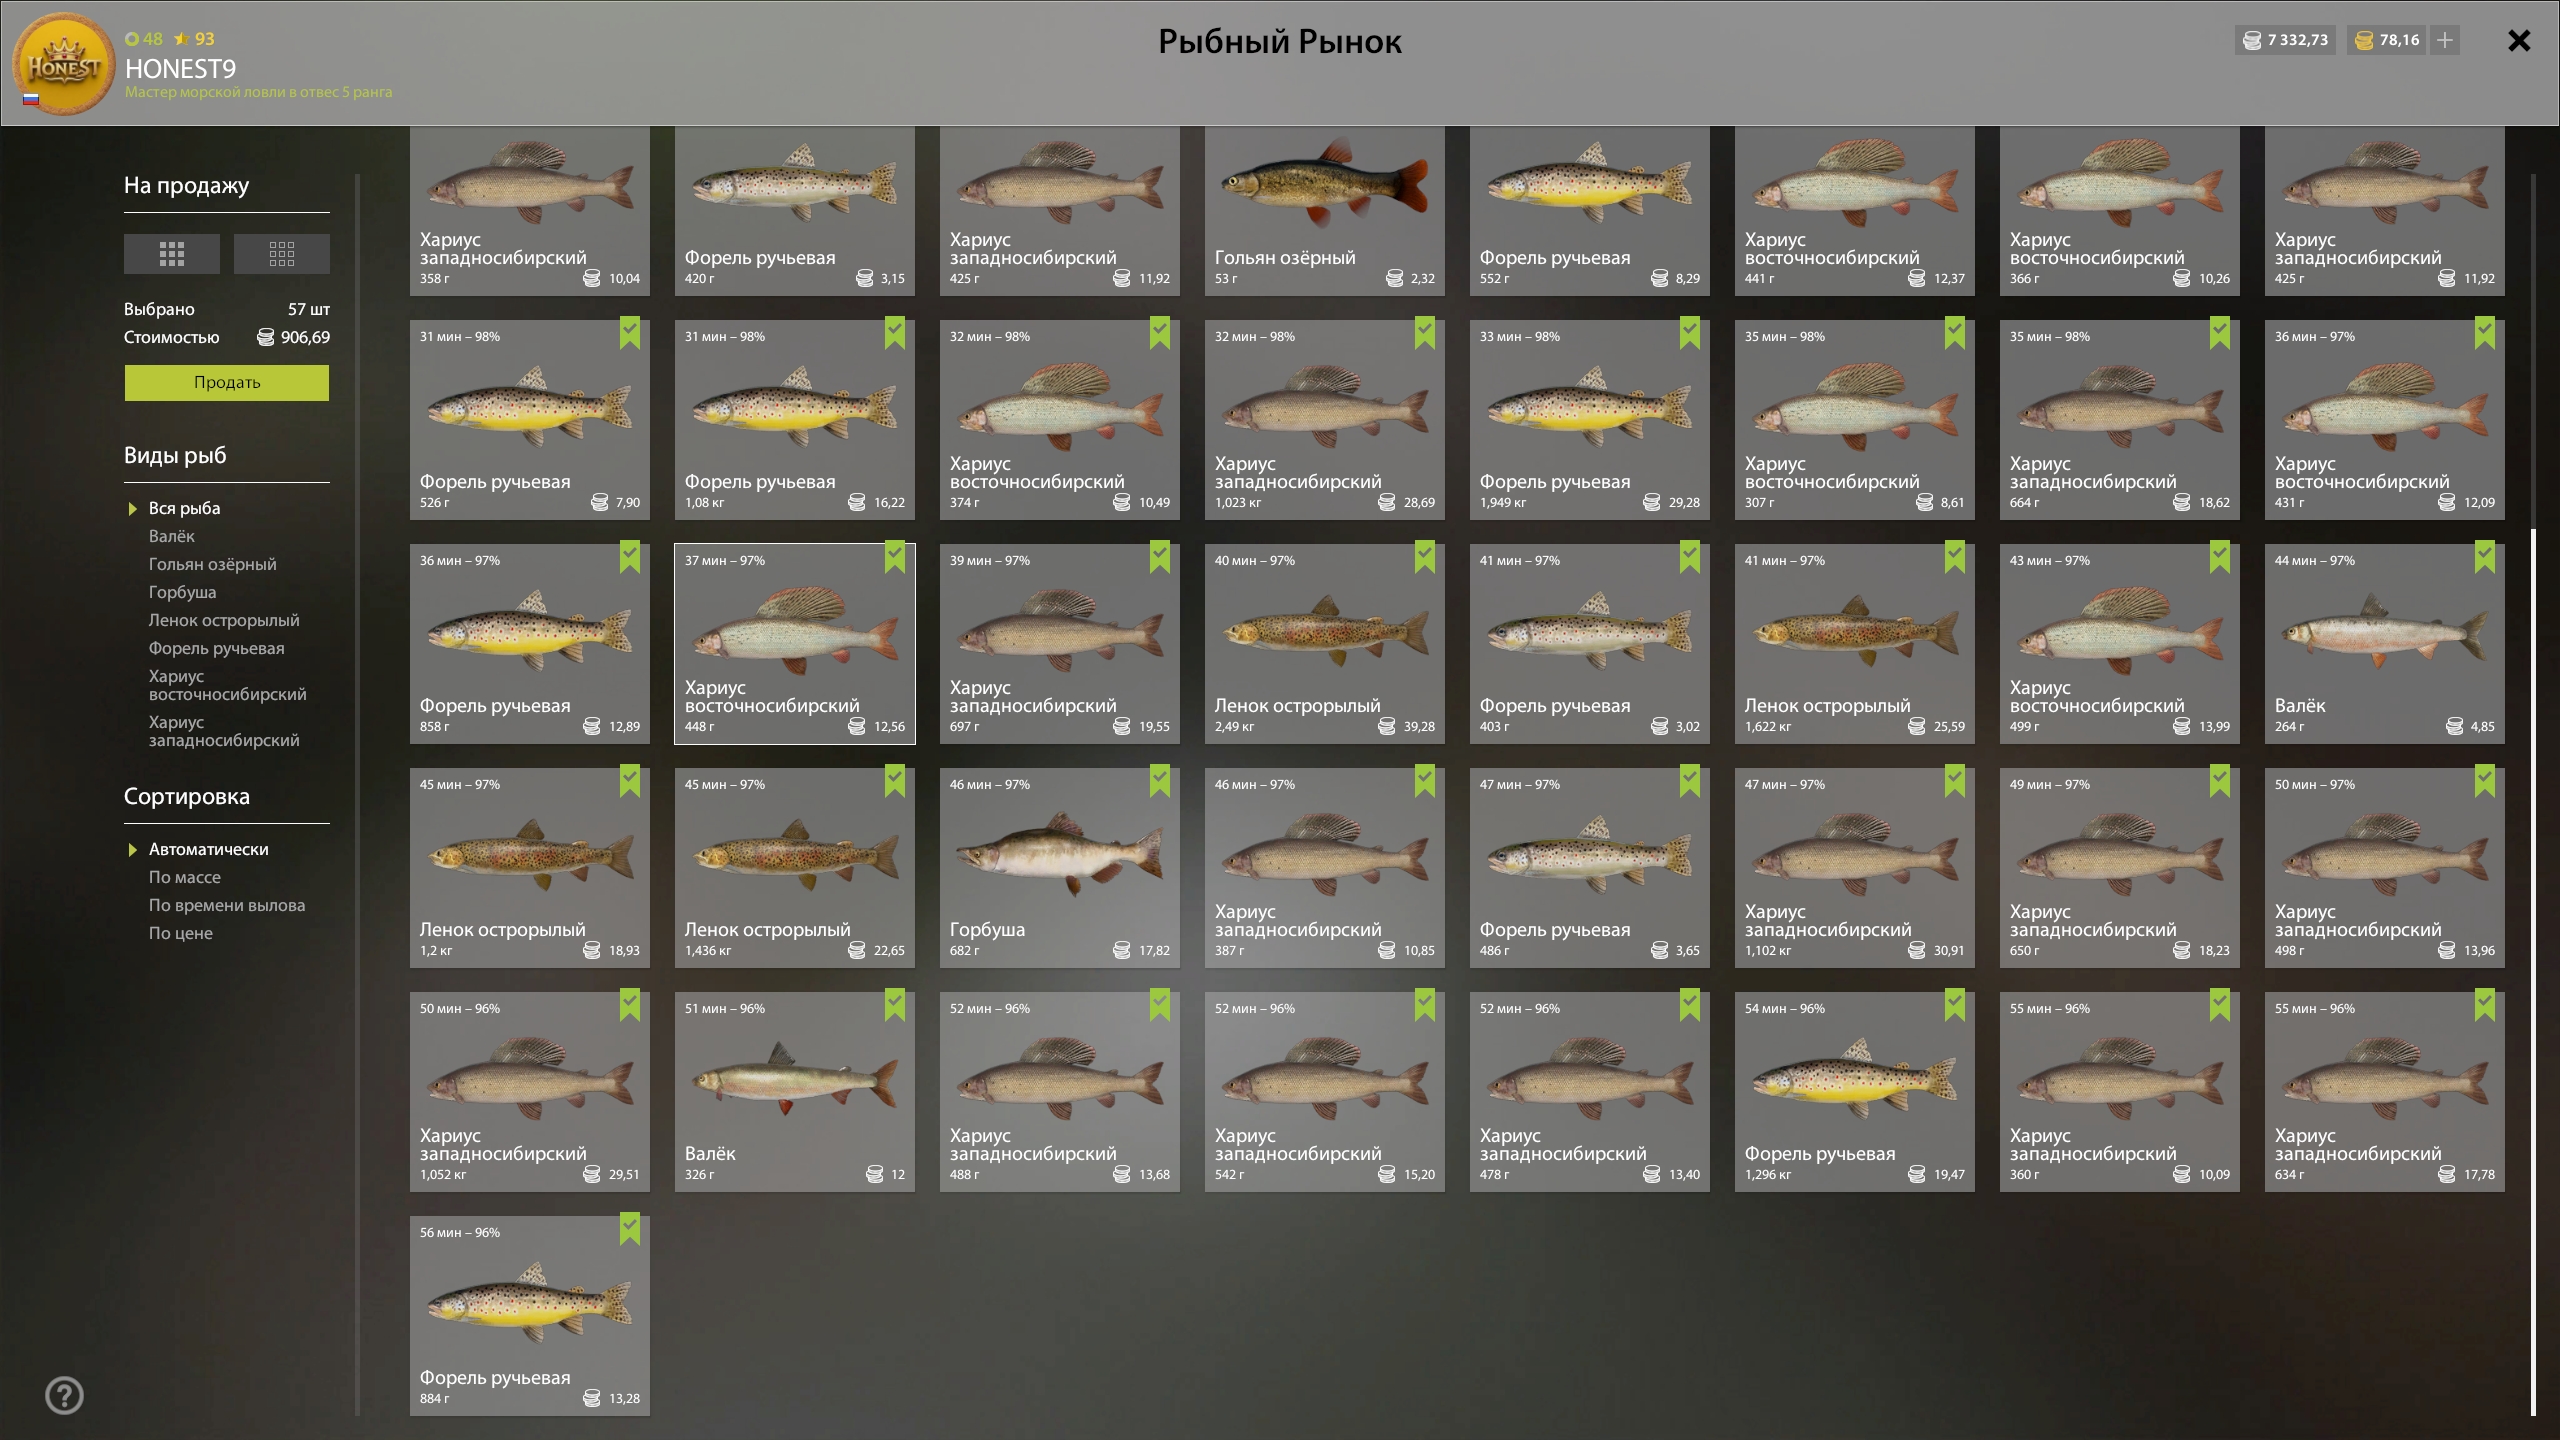Click the gold coins balance icon
This screenshot has width=2560, height=1440.
(2364, 40)
